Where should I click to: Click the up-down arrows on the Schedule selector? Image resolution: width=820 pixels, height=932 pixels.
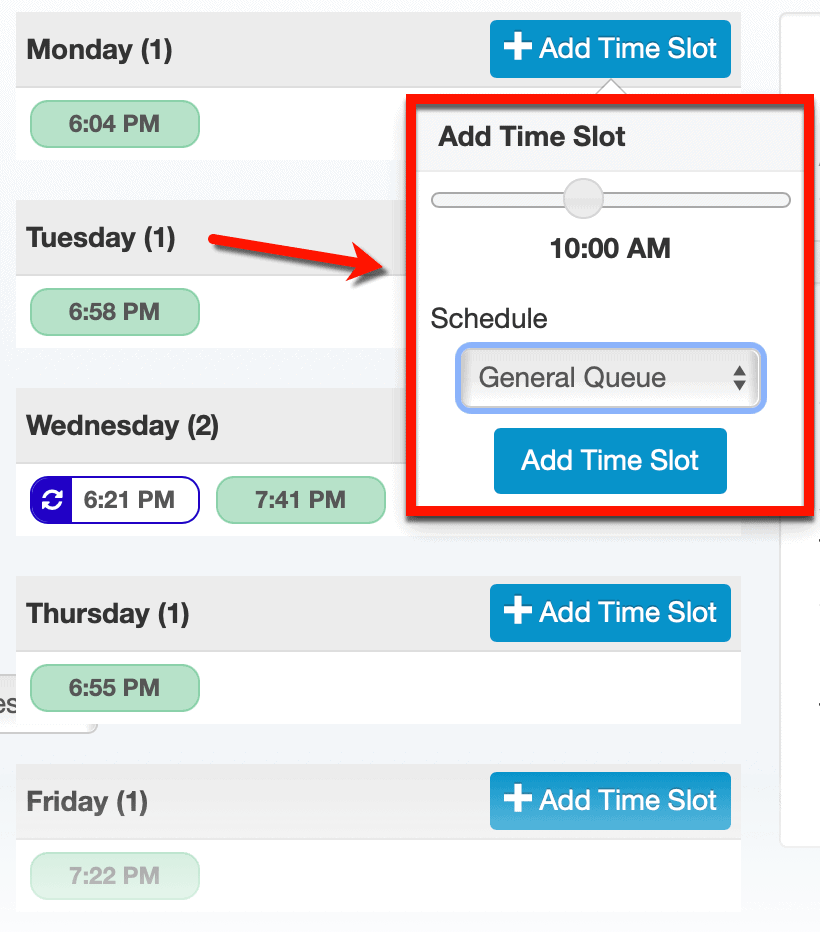point(740,378)
